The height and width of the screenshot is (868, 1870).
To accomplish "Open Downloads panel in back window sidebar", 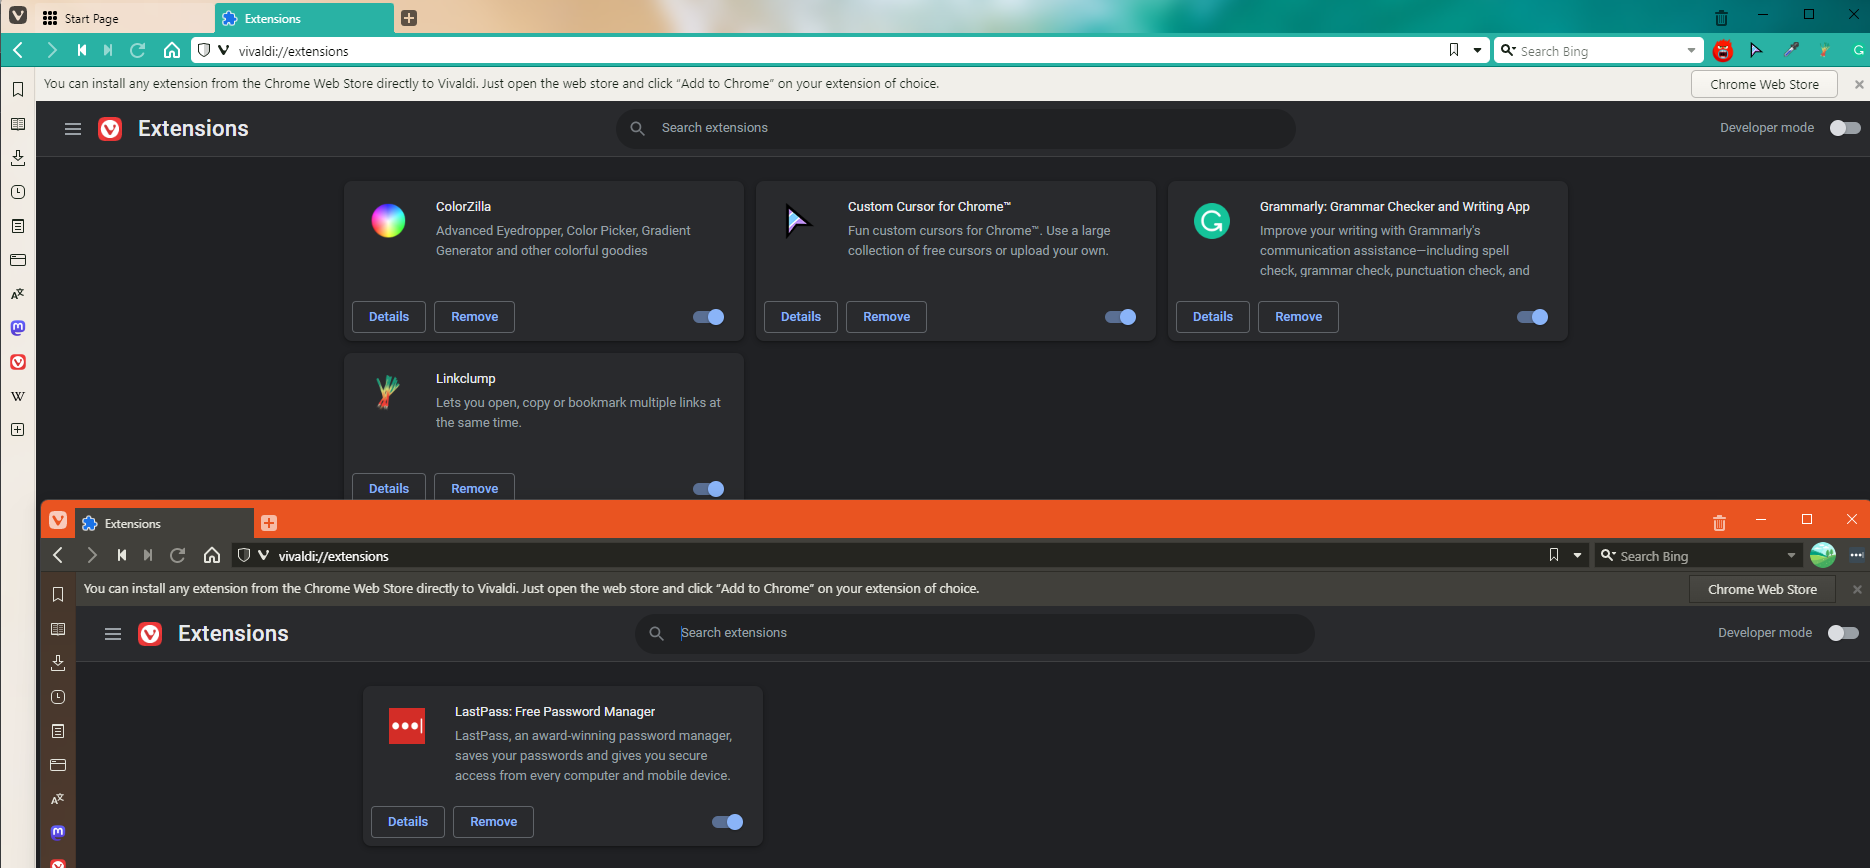I will click(18, 158).
